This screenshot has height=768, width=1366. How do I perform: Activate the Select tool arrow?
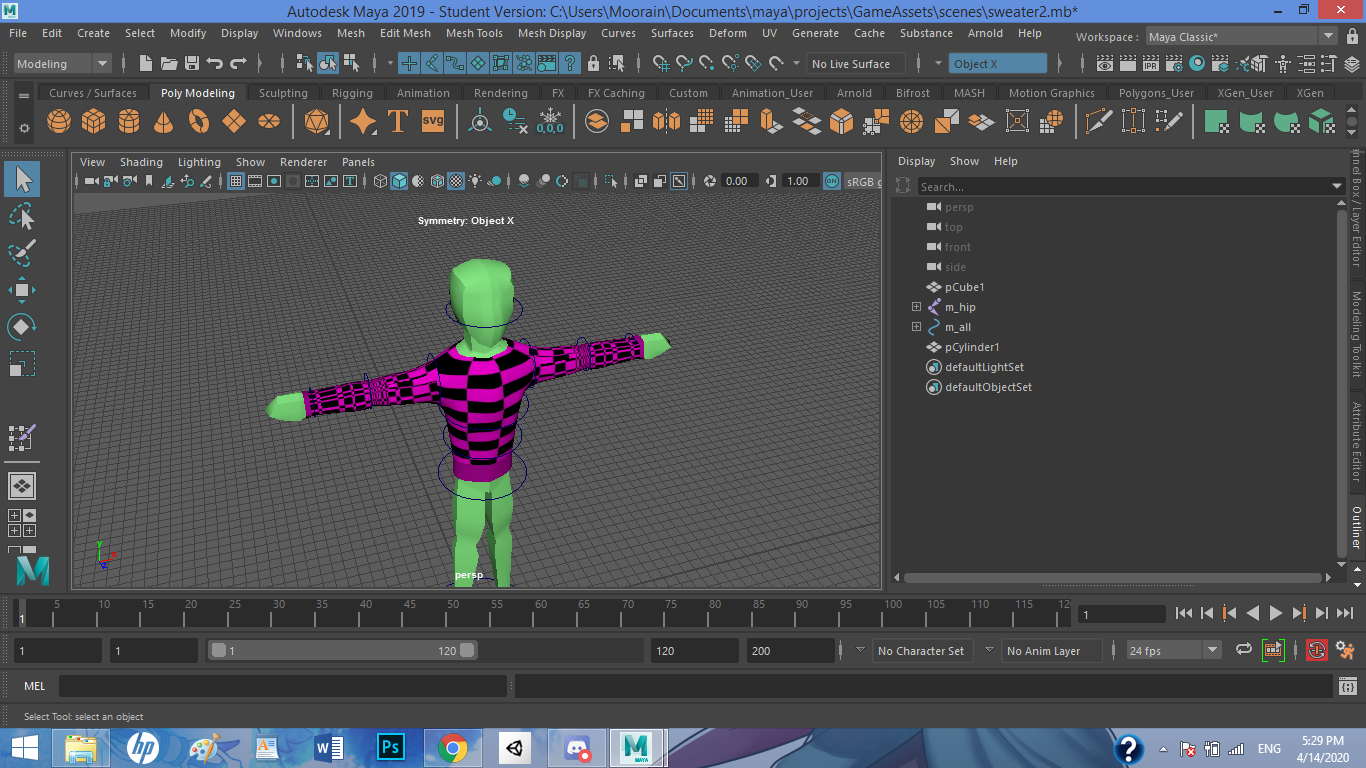22,179
